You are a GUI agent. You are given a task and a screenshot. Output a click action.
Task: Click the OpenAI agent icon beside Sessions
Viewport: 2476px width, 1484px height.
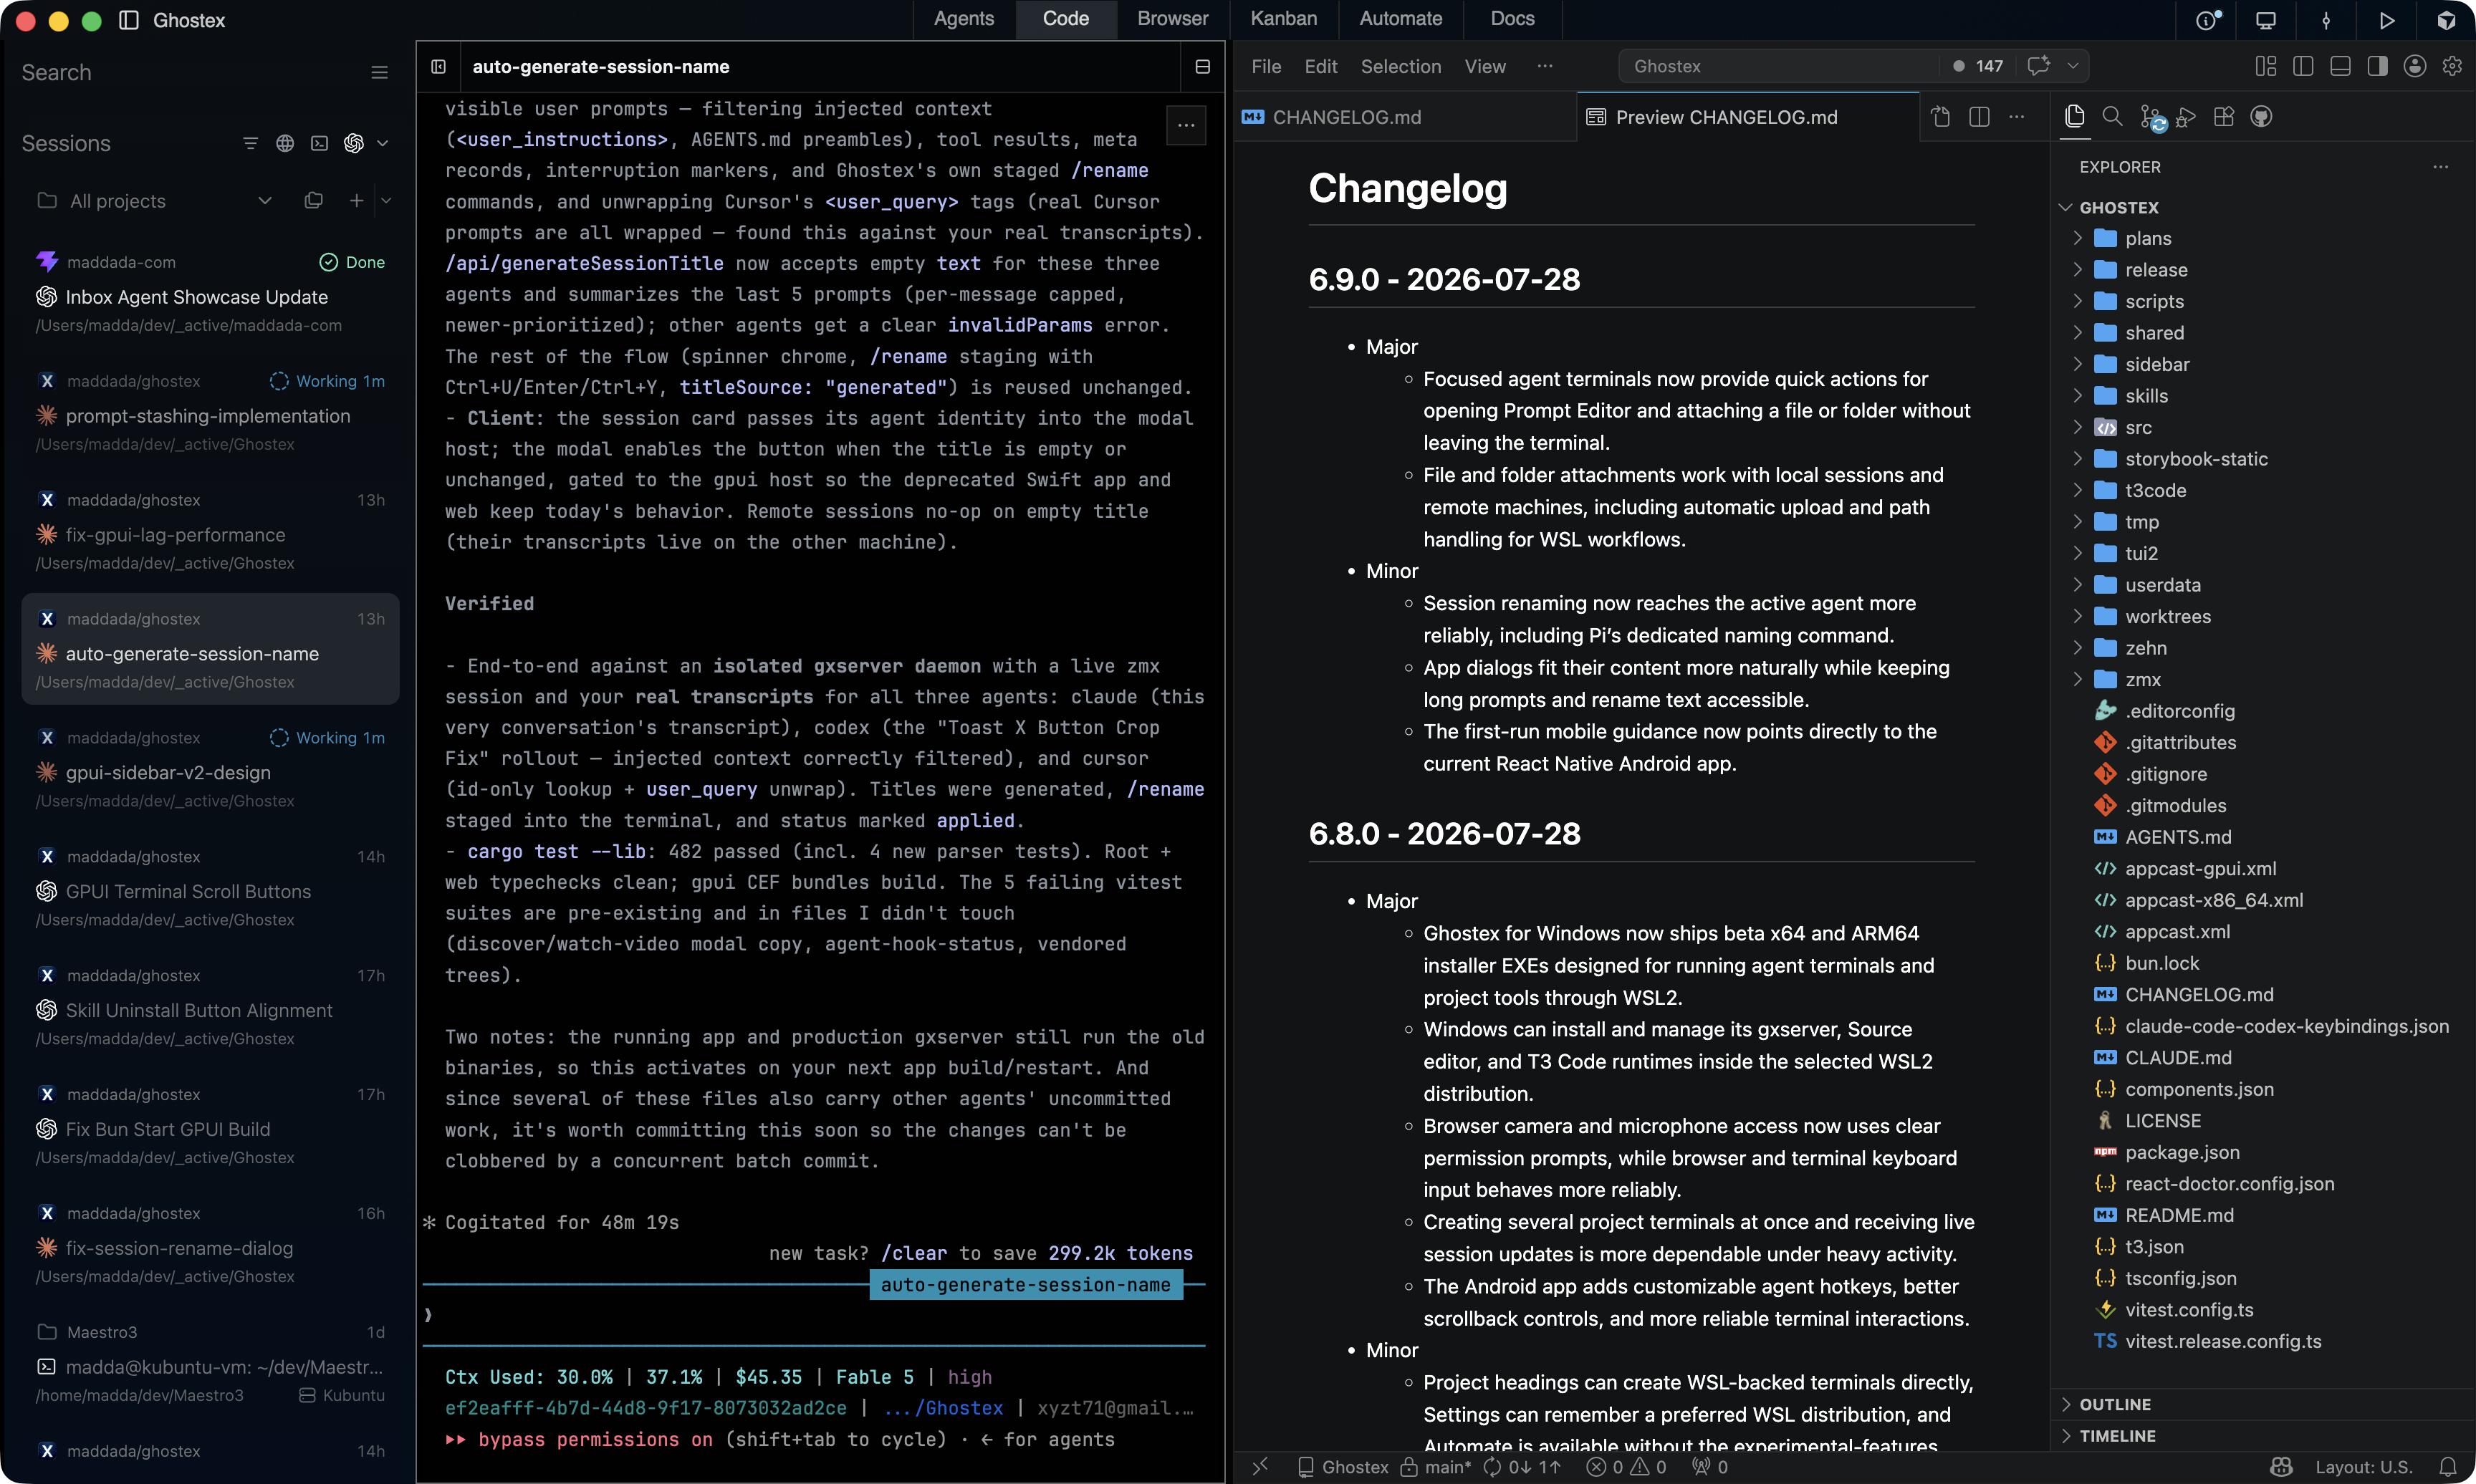point(353,143)
